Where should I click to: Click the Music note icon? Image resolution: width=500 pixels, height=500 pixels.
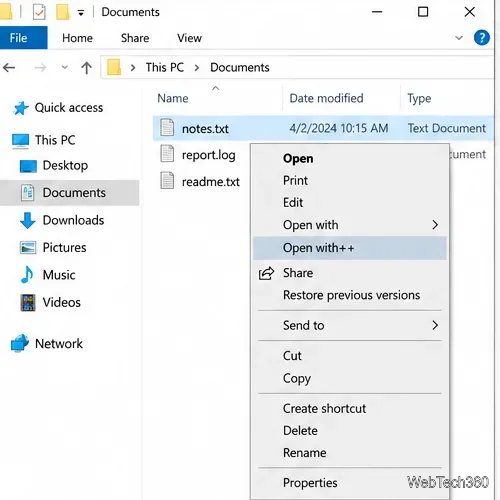pos(27,275)
